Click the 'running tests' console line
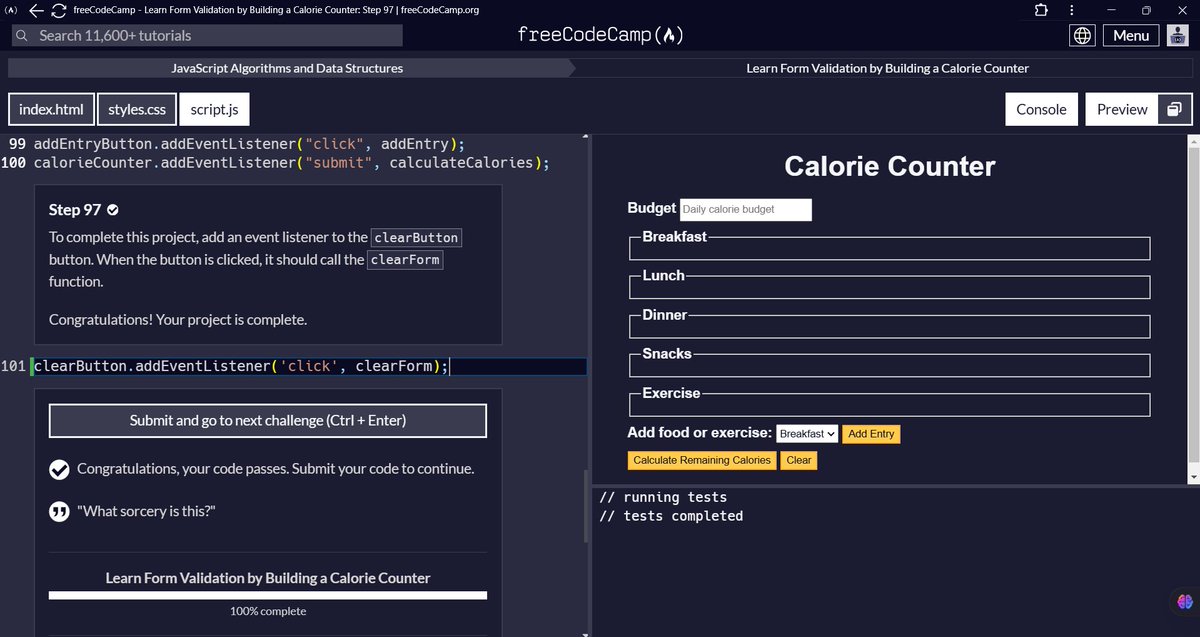The width and height of the screenshot is (1200, 637). (663, 497)
